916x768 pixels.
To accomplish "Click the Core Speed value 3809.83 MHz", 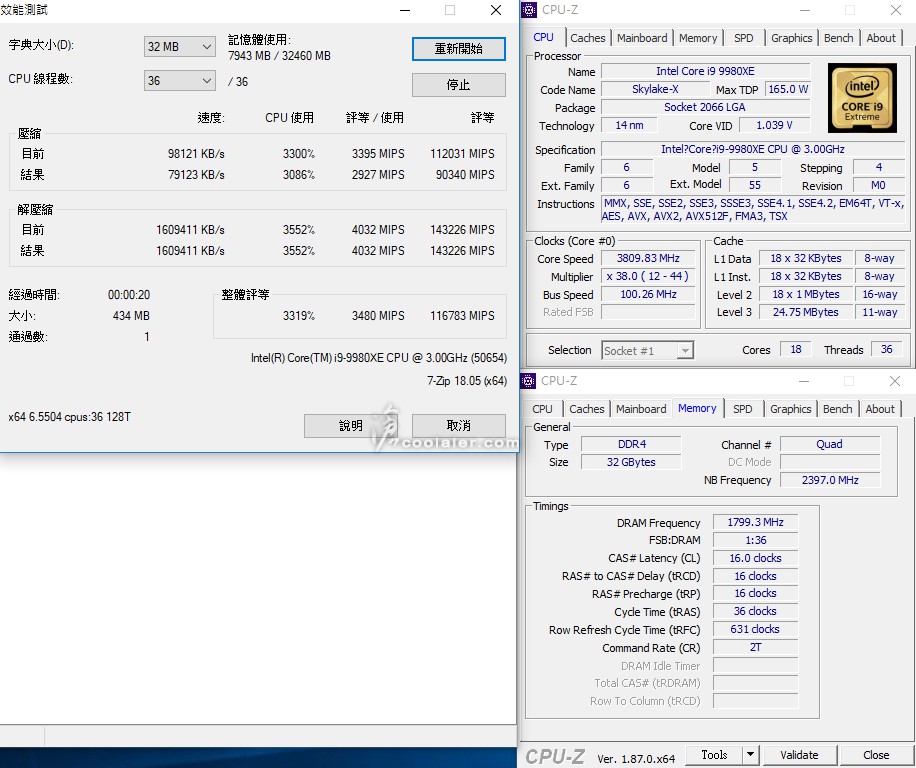I will click(648, 258).
